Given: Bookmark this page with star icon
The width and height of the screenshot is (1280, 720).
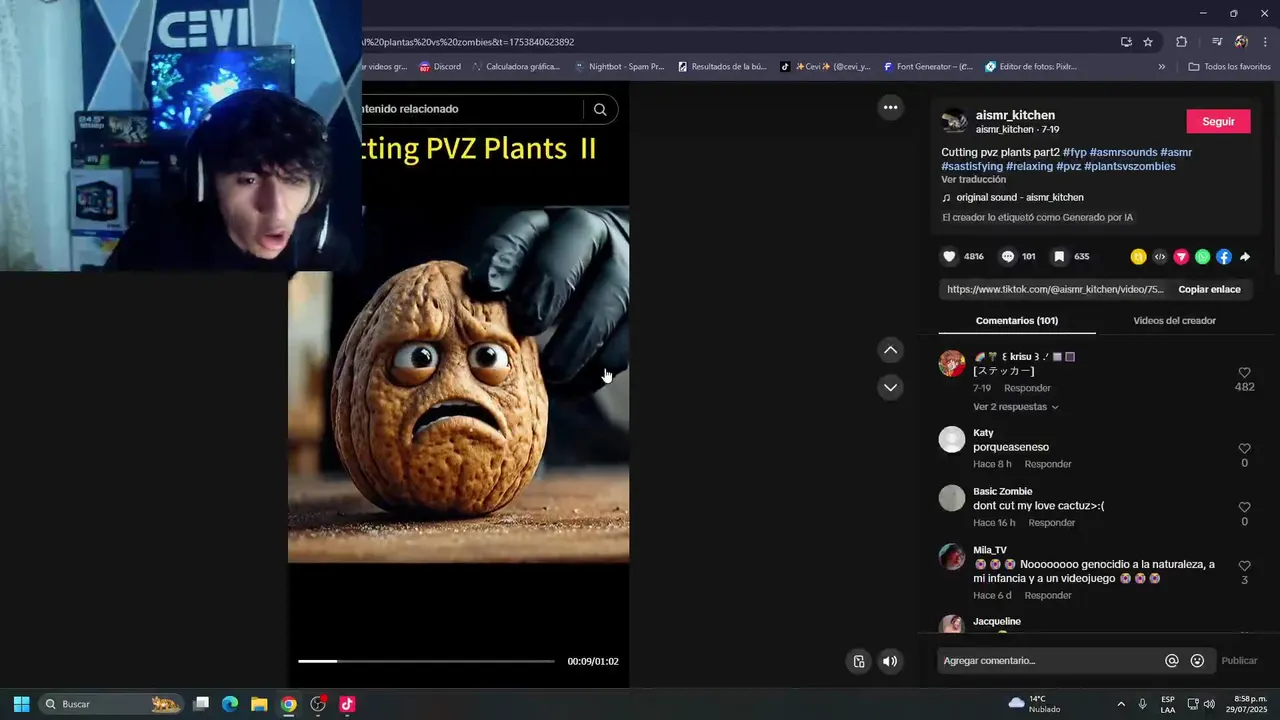Looking at the screenshot, I should 1148,42.
